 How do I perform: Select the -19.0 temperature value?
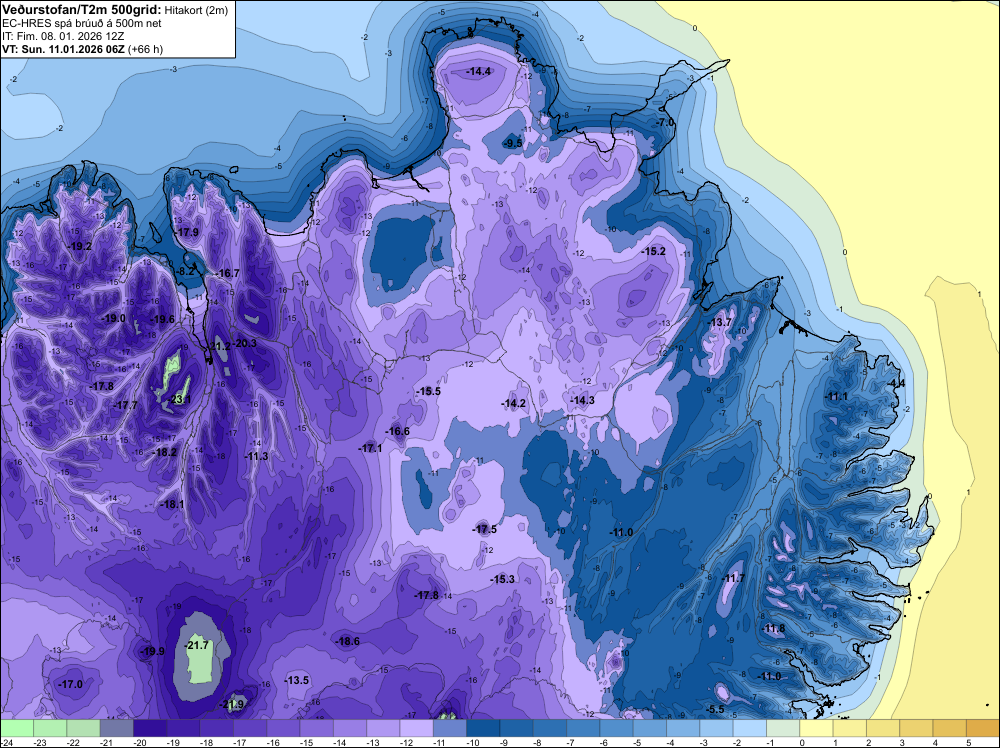[114, 318]
